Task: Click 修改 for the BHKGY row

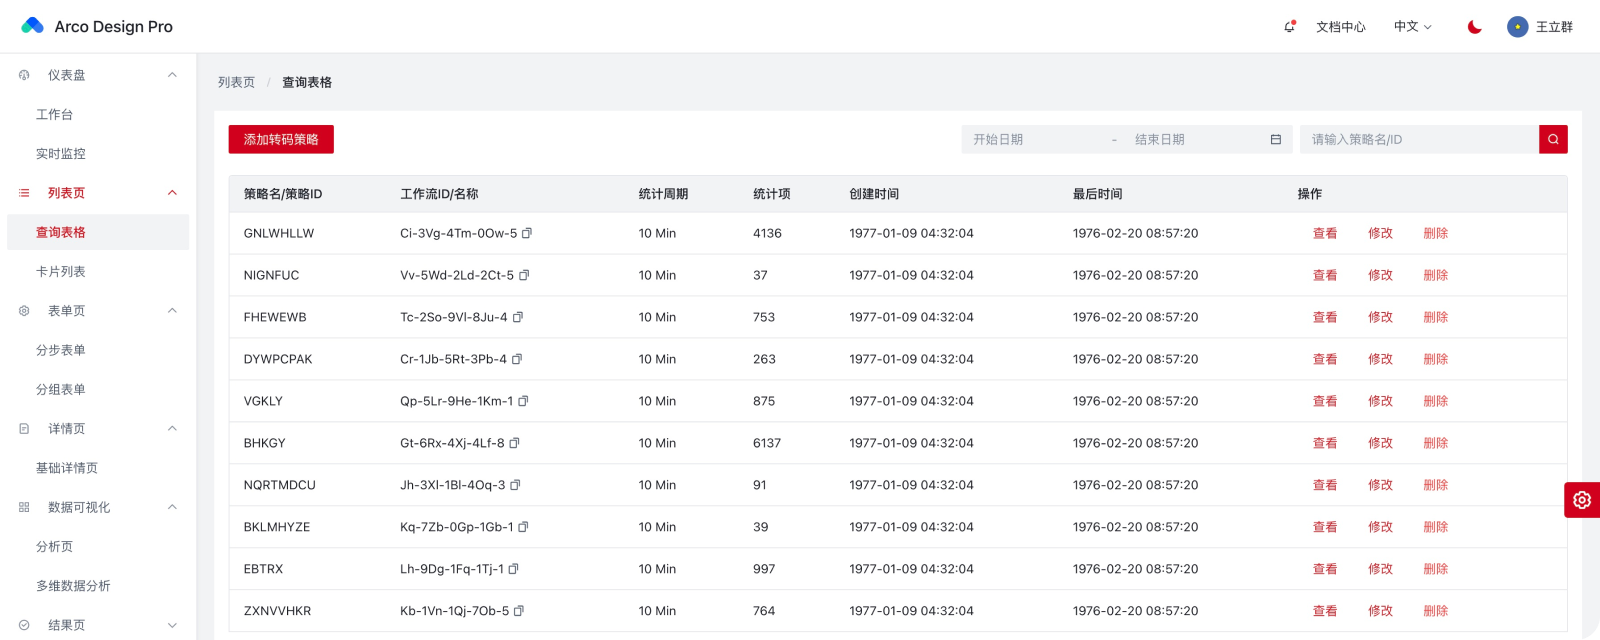Action: click(1380, 443)
